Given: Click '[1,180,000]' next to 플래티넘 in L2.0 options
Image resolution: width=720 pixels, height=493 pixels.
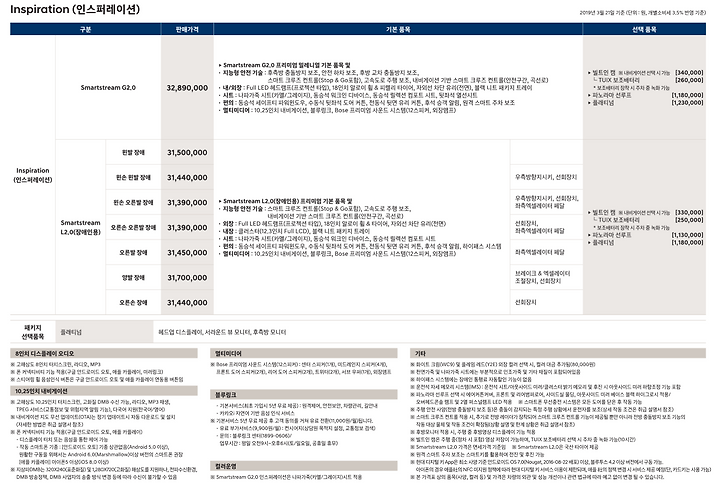Looking at the screenshot, I should coord(687,242).
